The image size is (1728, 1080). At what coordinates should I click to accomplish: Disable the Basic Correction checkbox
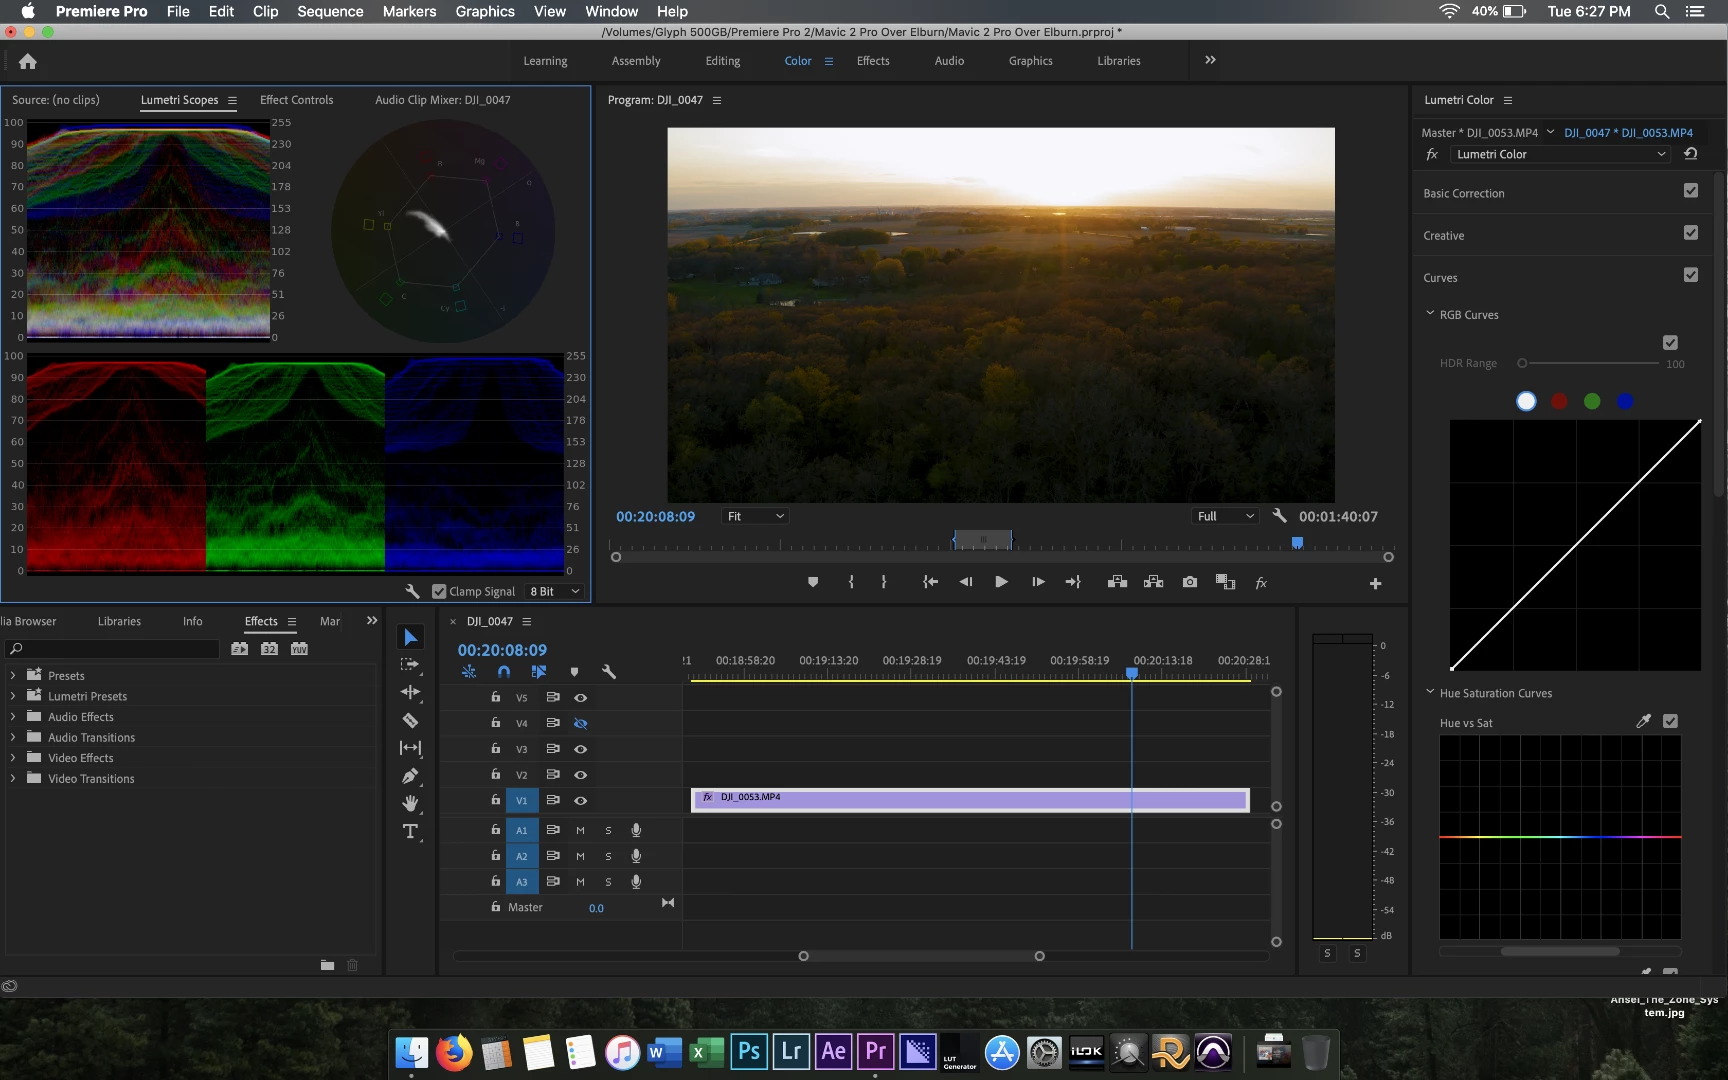(1690, 191)
